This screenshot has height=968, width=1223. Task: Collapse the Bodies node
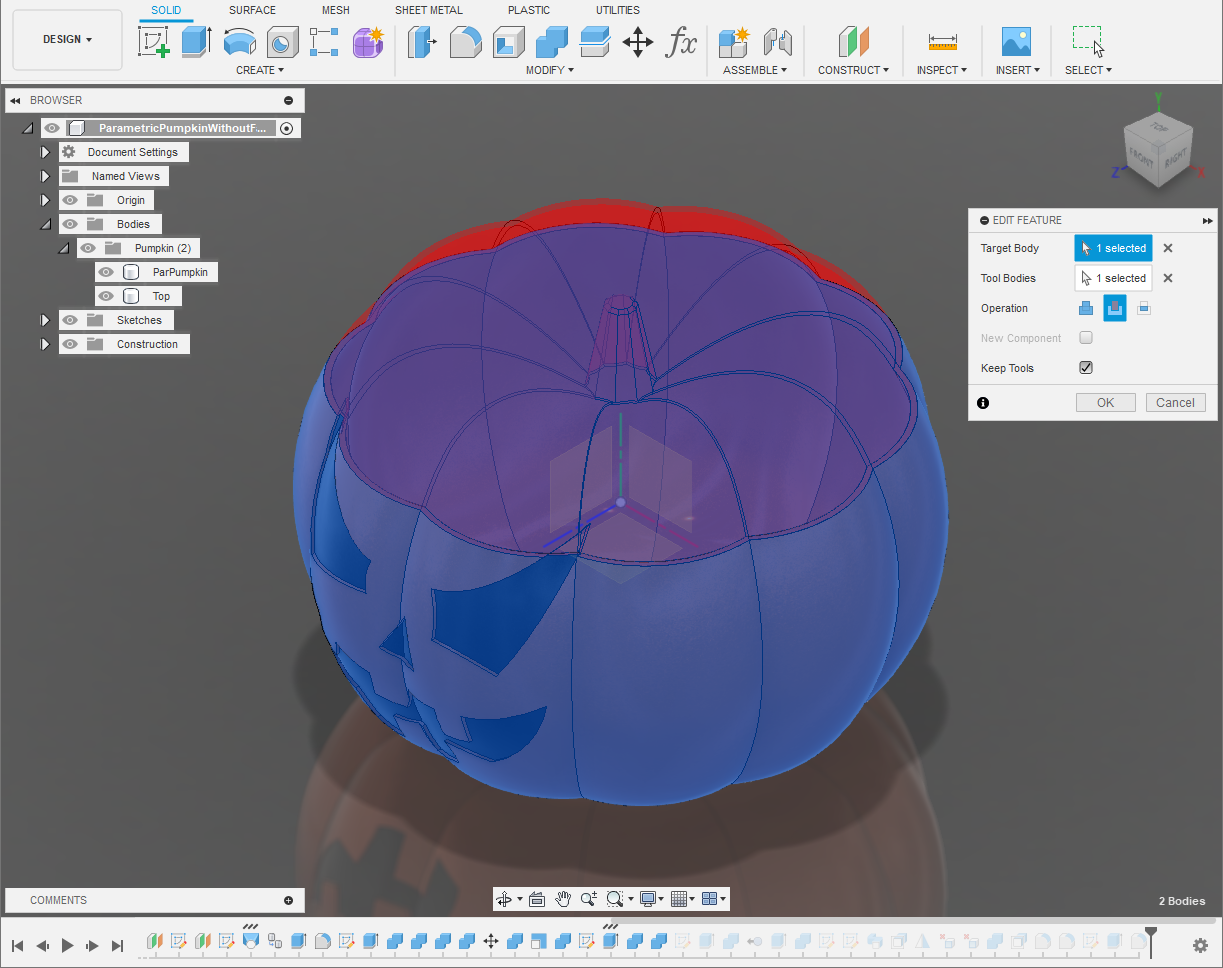click(45, 225)
